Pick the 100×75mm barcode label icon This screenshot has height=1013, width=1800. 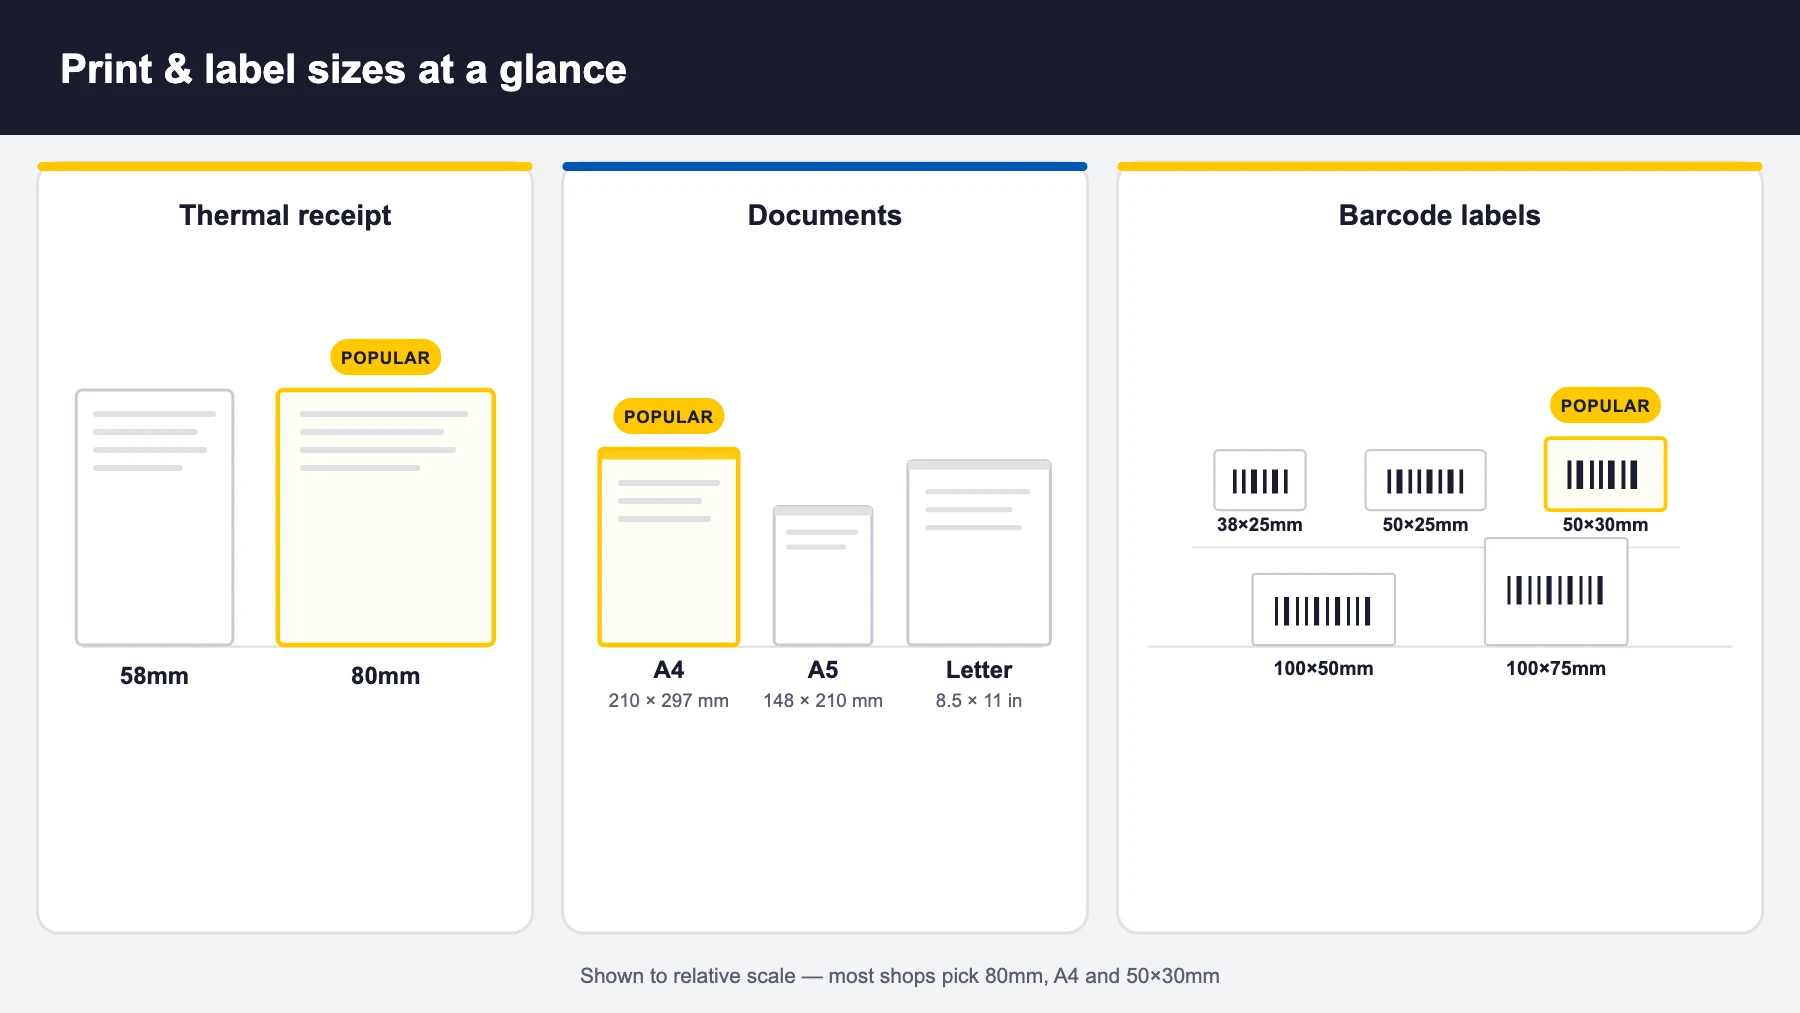[1556, 591]
